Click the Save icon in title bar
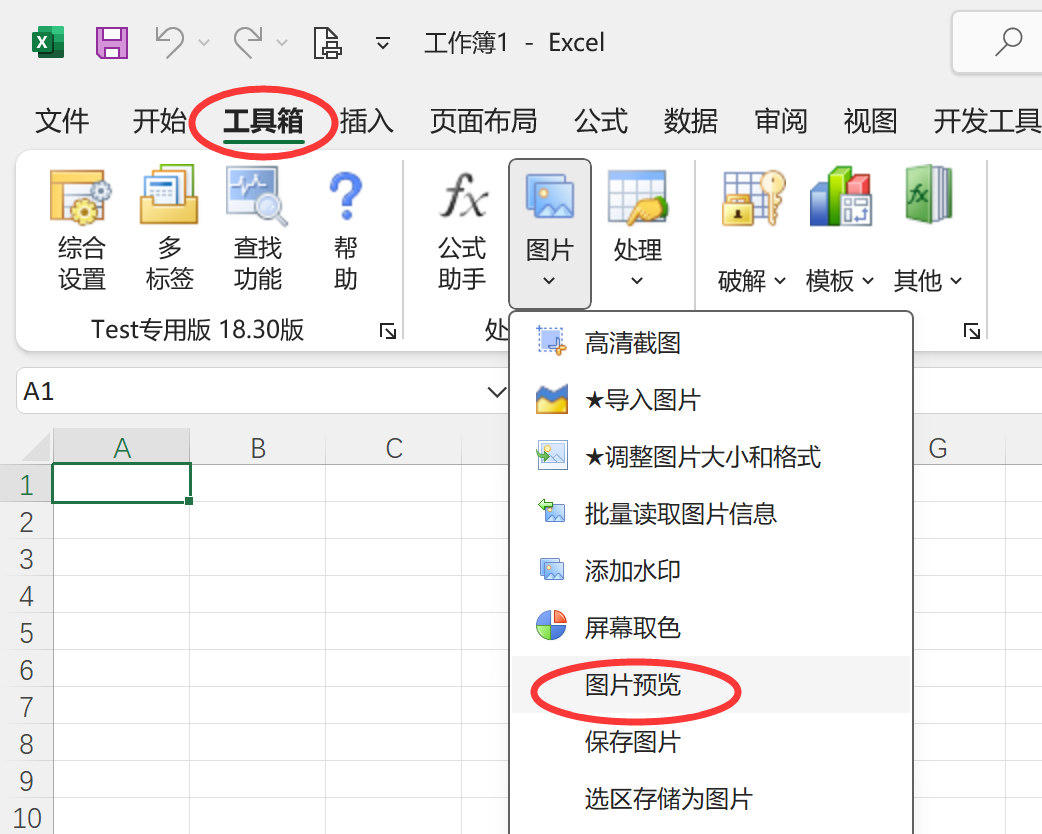1042x834 pixels. pos(112,43)
